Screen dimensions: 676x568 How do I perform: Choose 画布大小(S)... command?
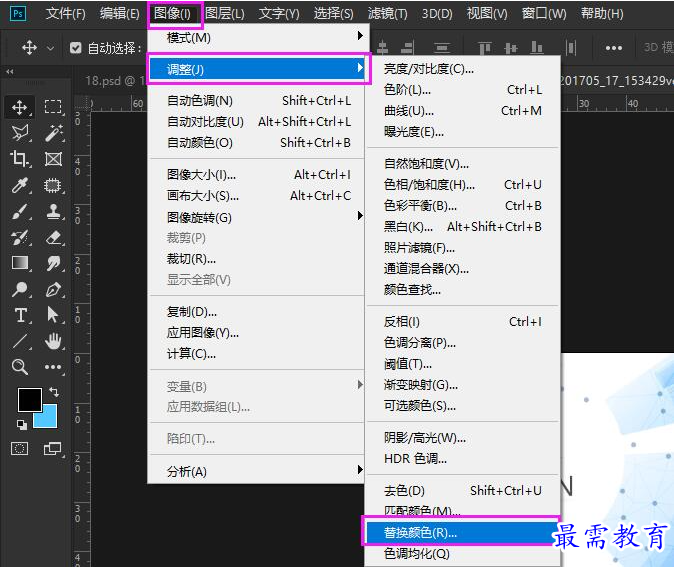pos(257,196)
